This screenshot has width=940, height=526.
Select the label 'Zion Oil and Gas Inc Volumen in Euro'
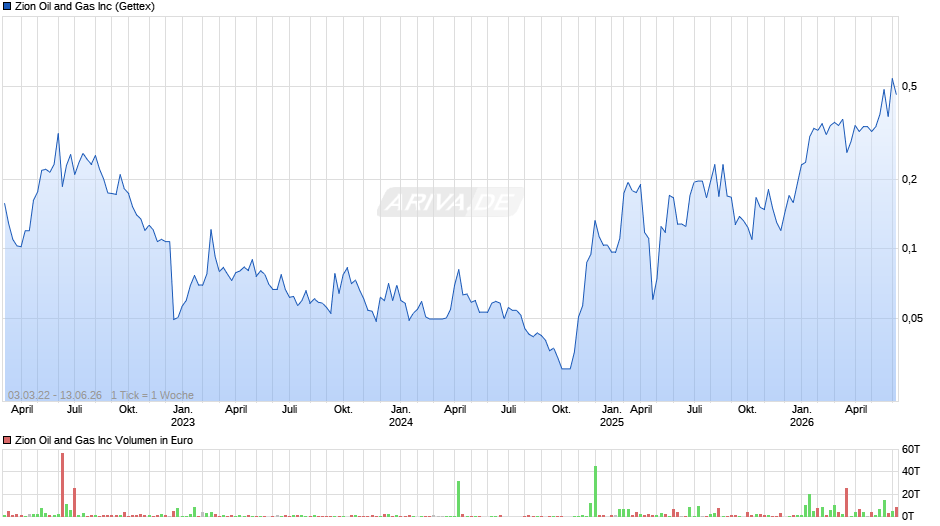(104, 440)
